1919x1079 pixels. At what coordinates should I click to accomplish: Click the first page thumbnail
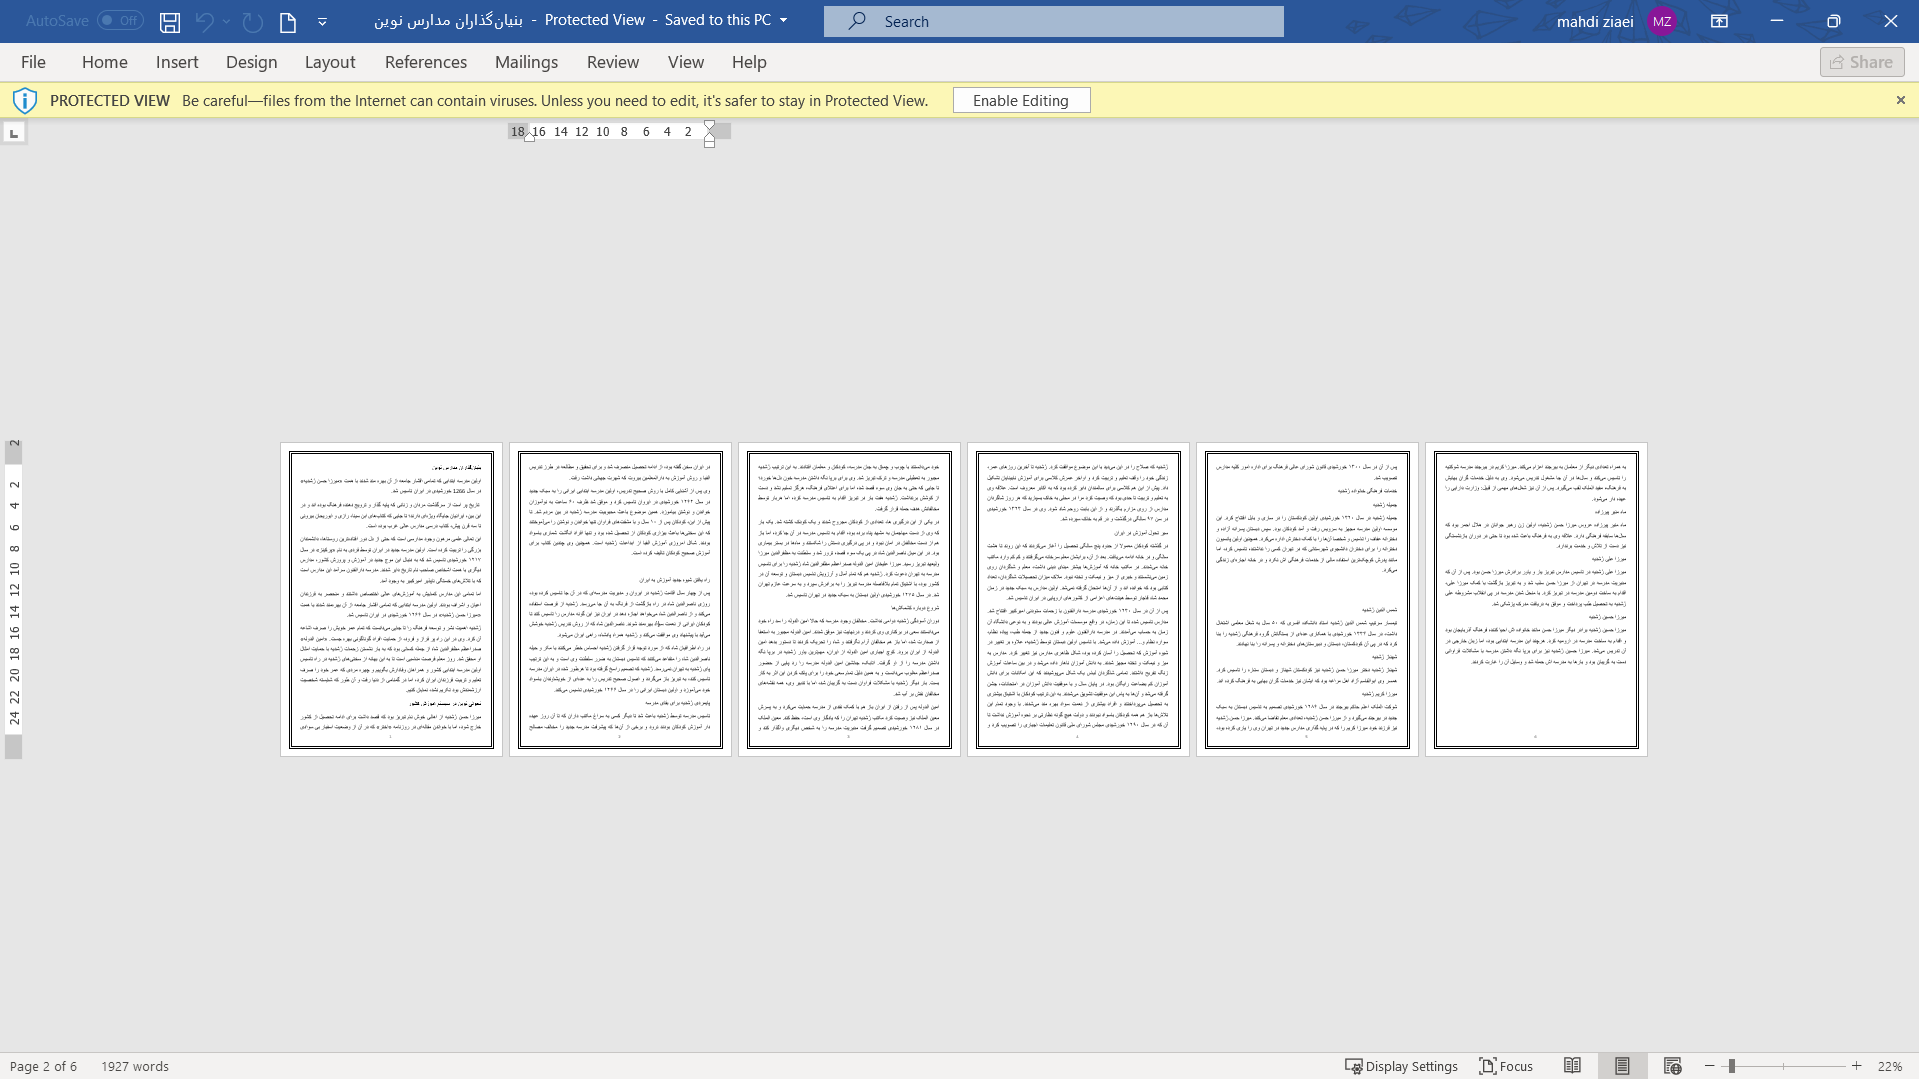(x=391, y=599)
